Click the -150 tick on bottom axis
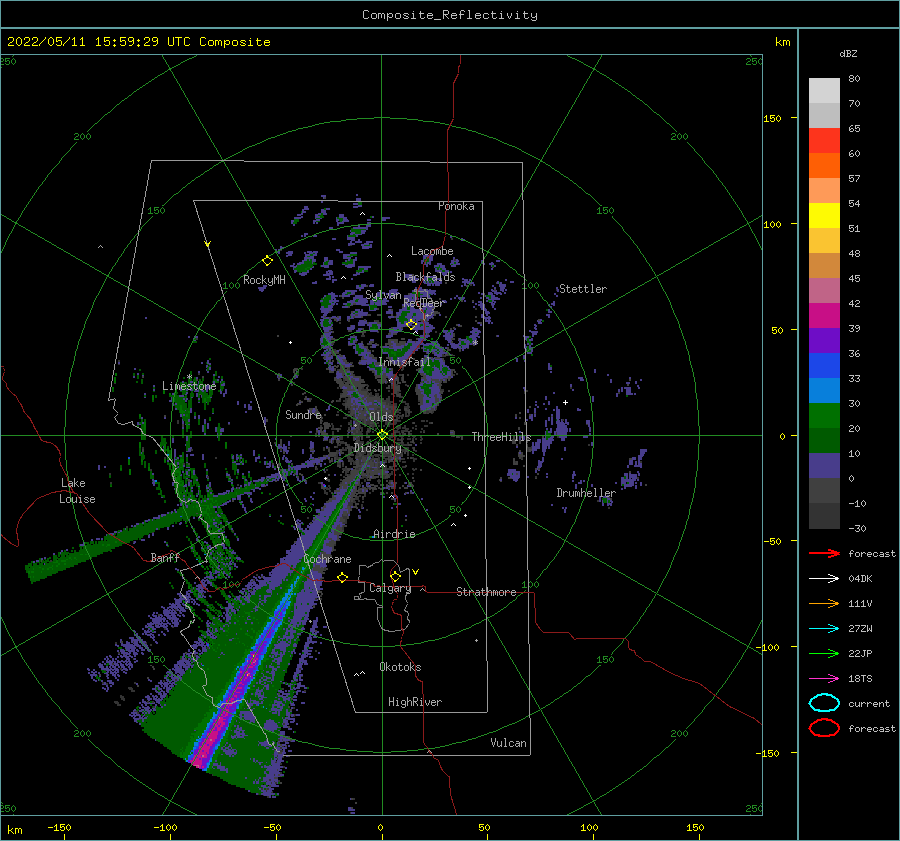900x841 pixels. pos(59,827)
